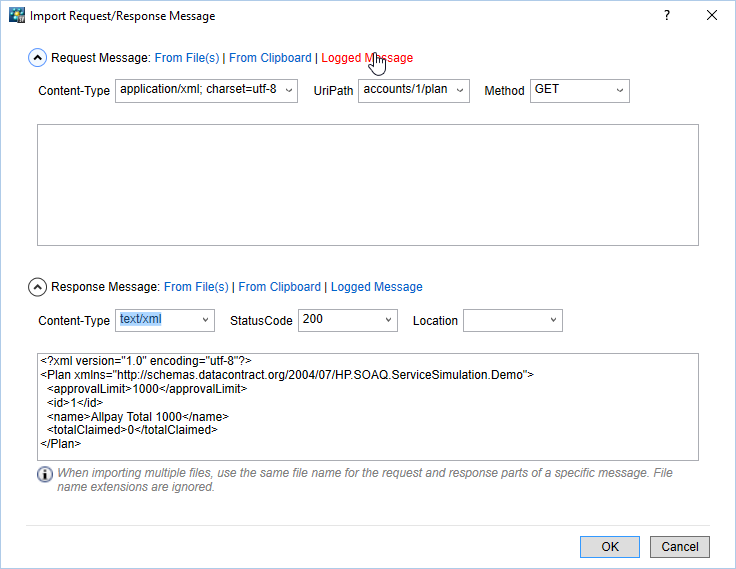This screenshot has width=736, height=569.
Task: Collapse the Request Message section
Action: [37, 58]
